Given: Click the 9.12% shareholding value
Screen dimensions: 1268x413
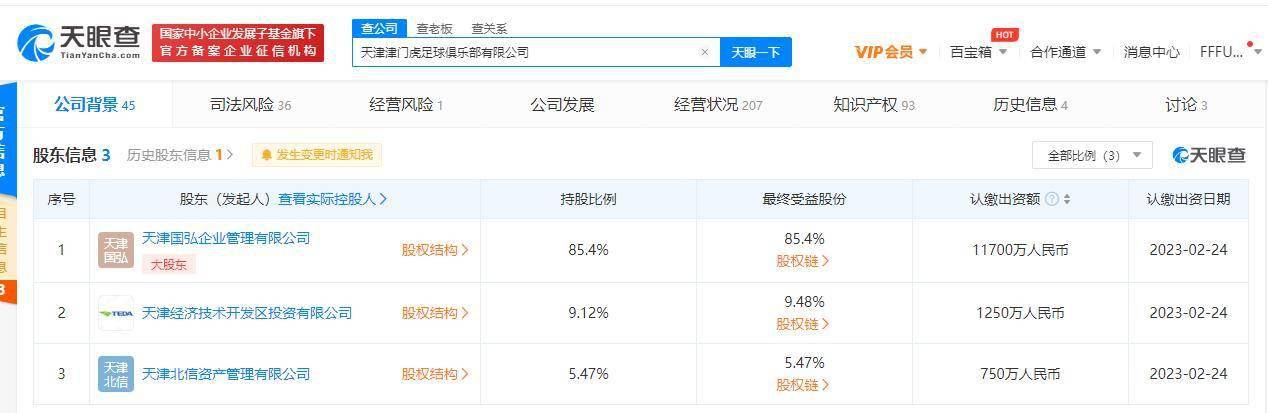Looking at the screenshot, I should pyautogui.click(x=588, y=313).
